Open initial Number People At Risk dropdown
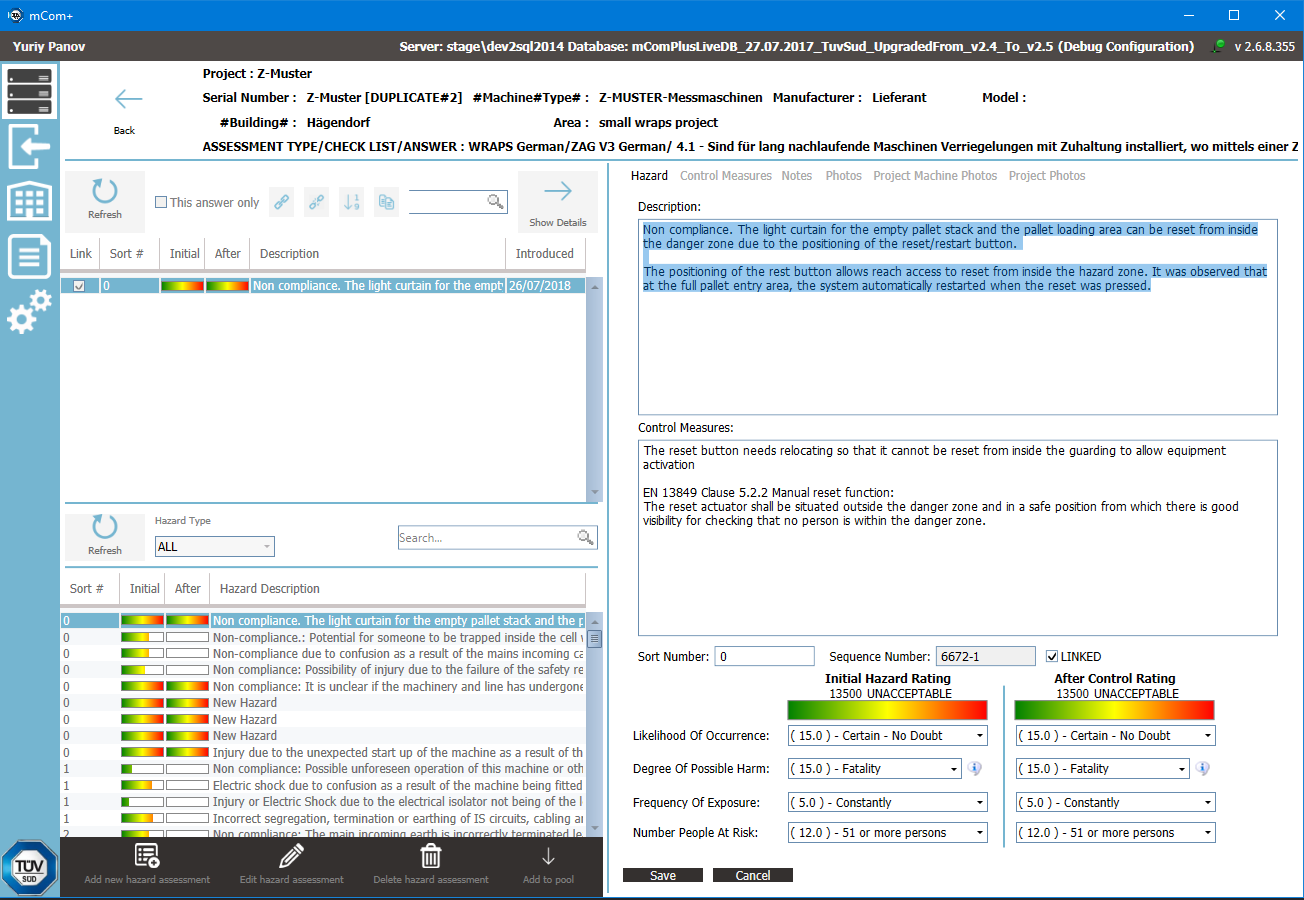1304x900 pixels. click(887, 832)
